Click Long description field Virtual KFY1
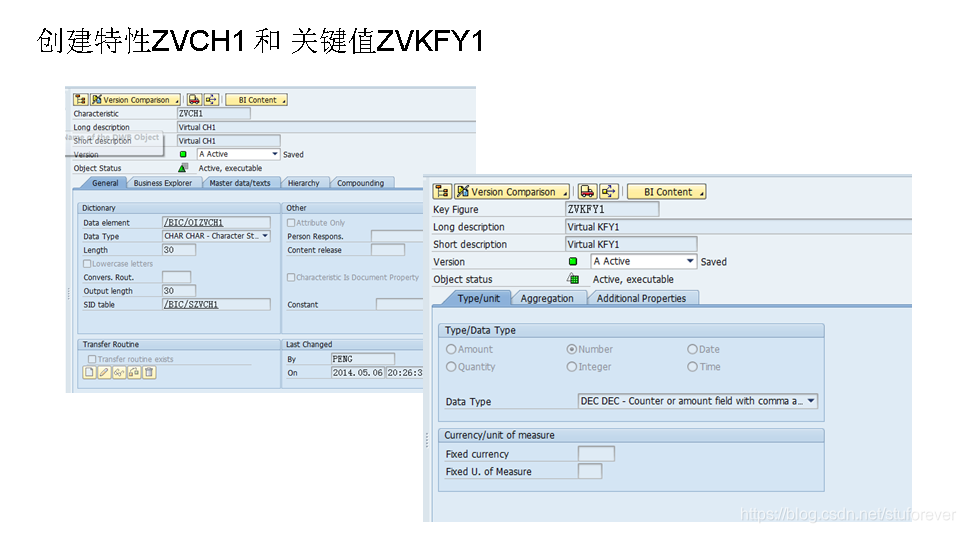 (x=738, y=227)
